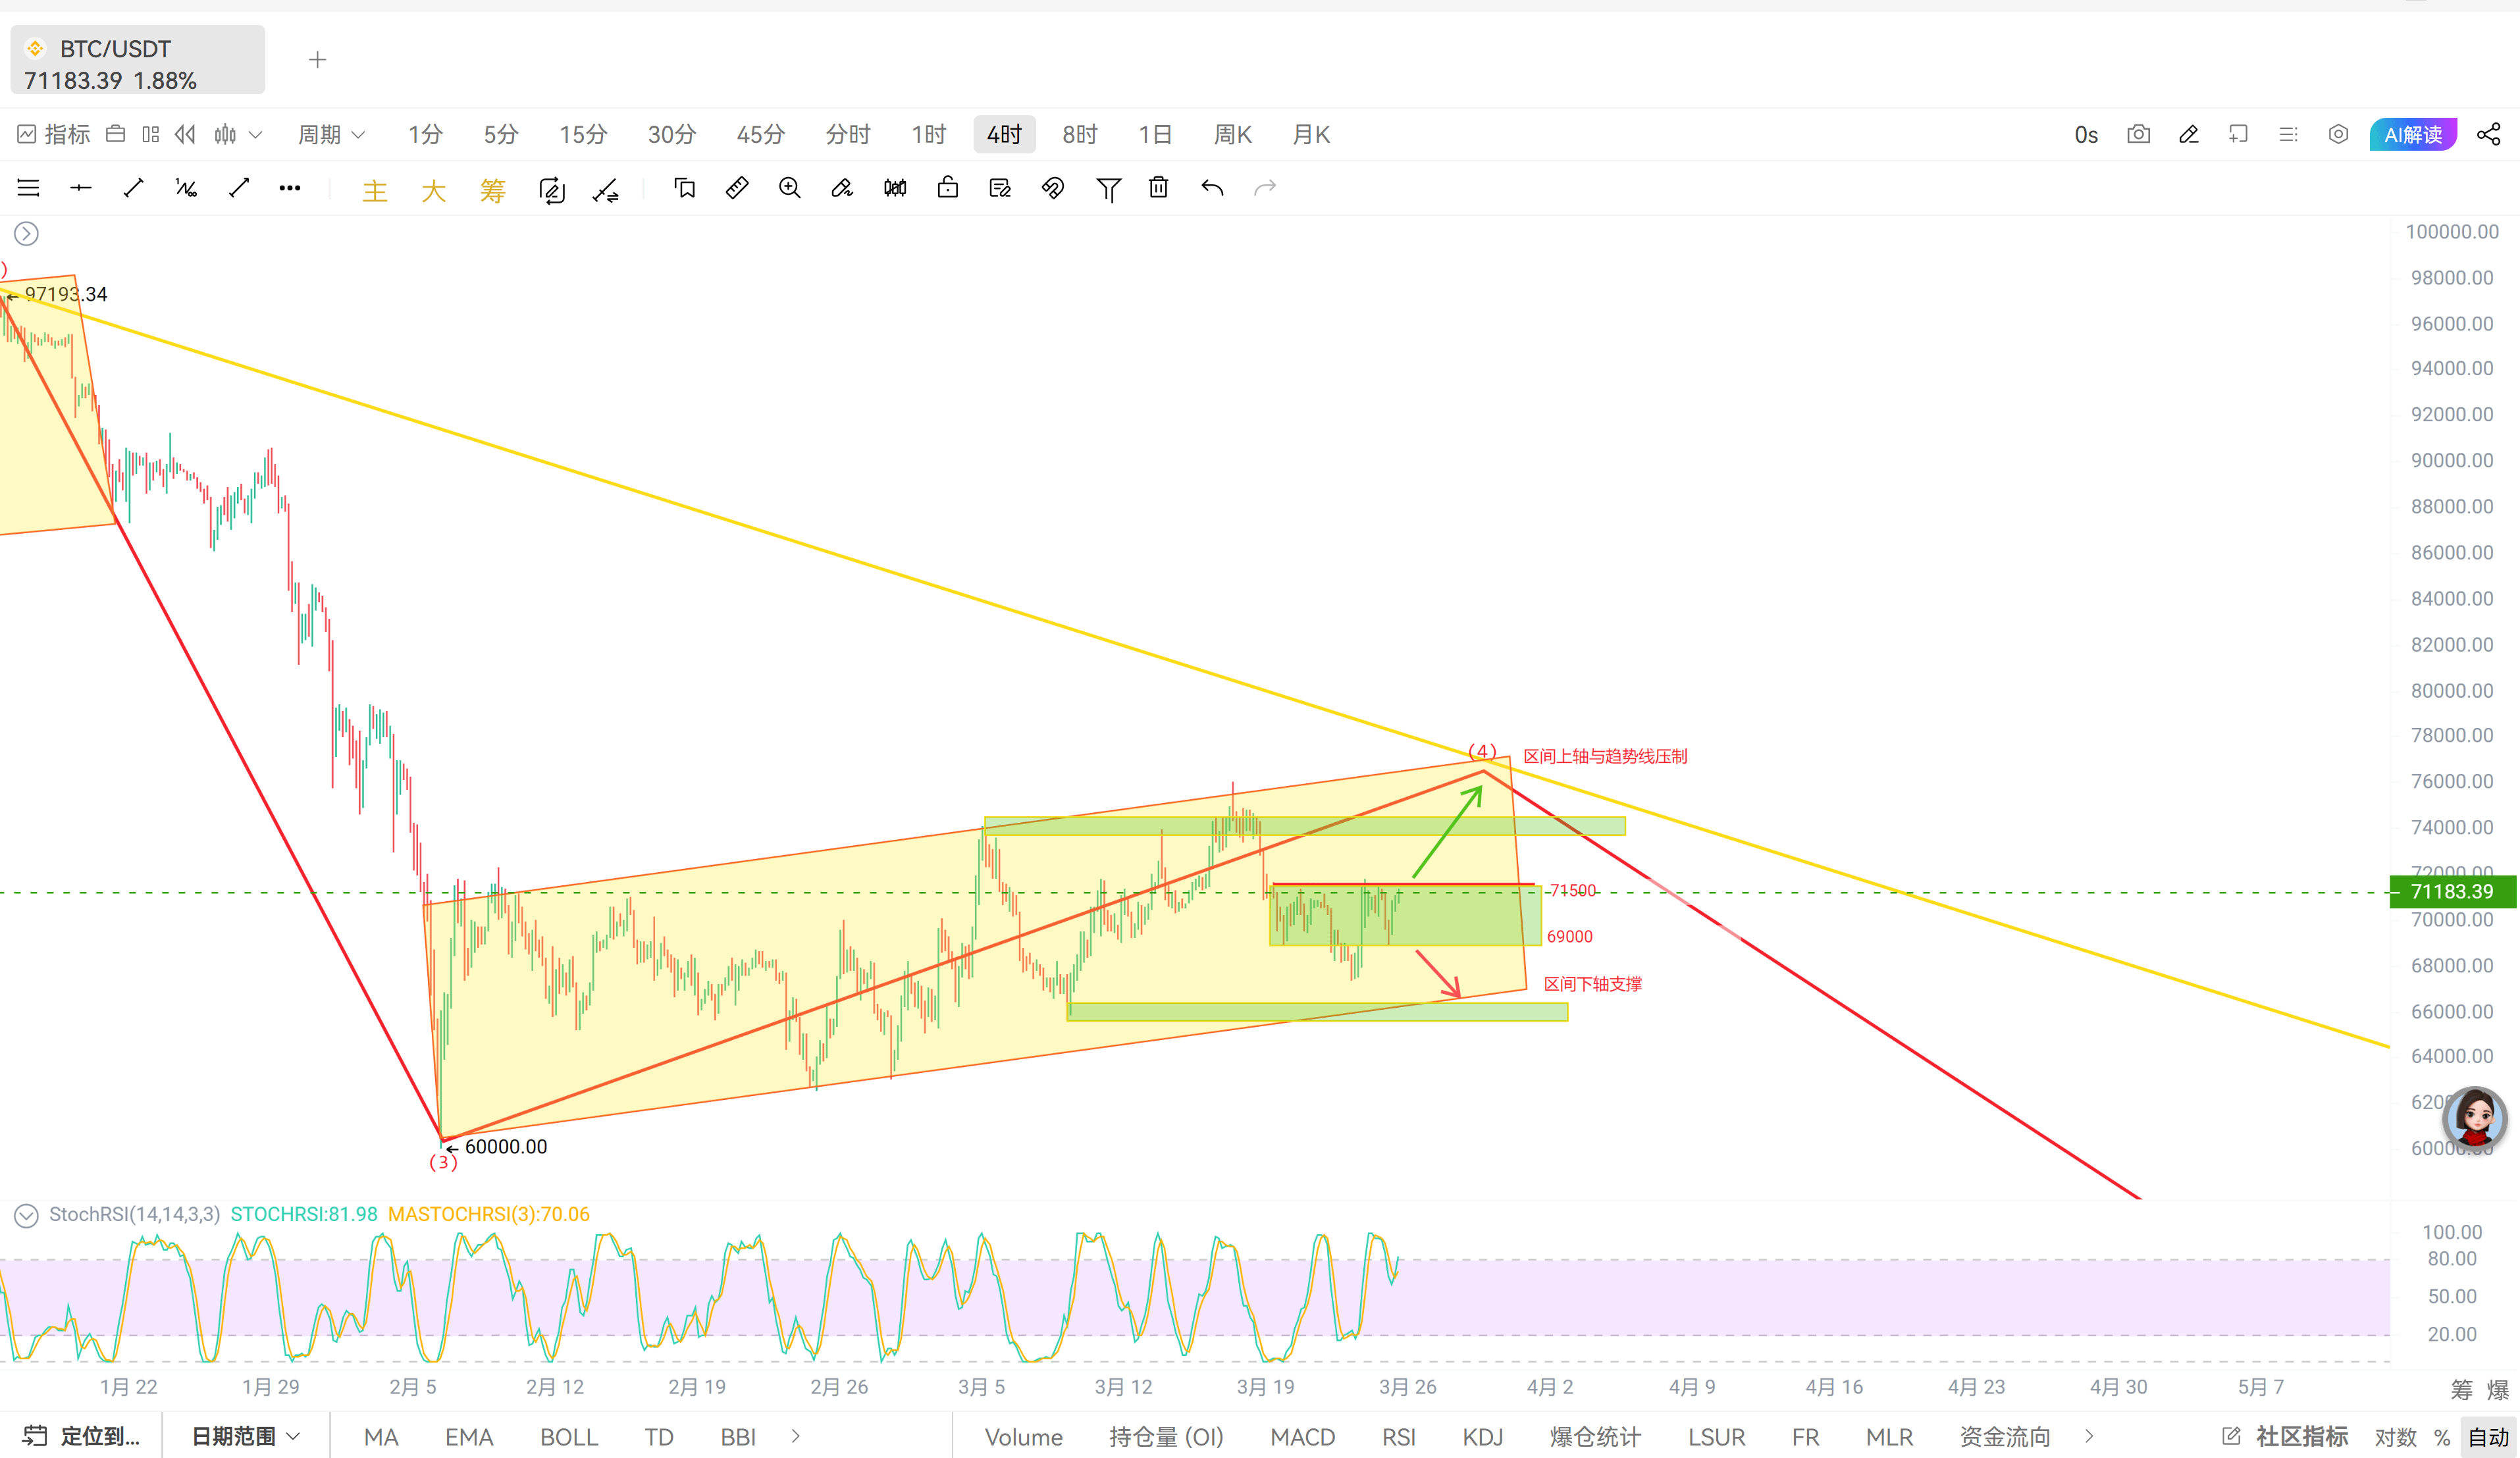Screen dimensions: 2520x1458
Task: Toggle the drawing lock icon
Action: [947, 188]
